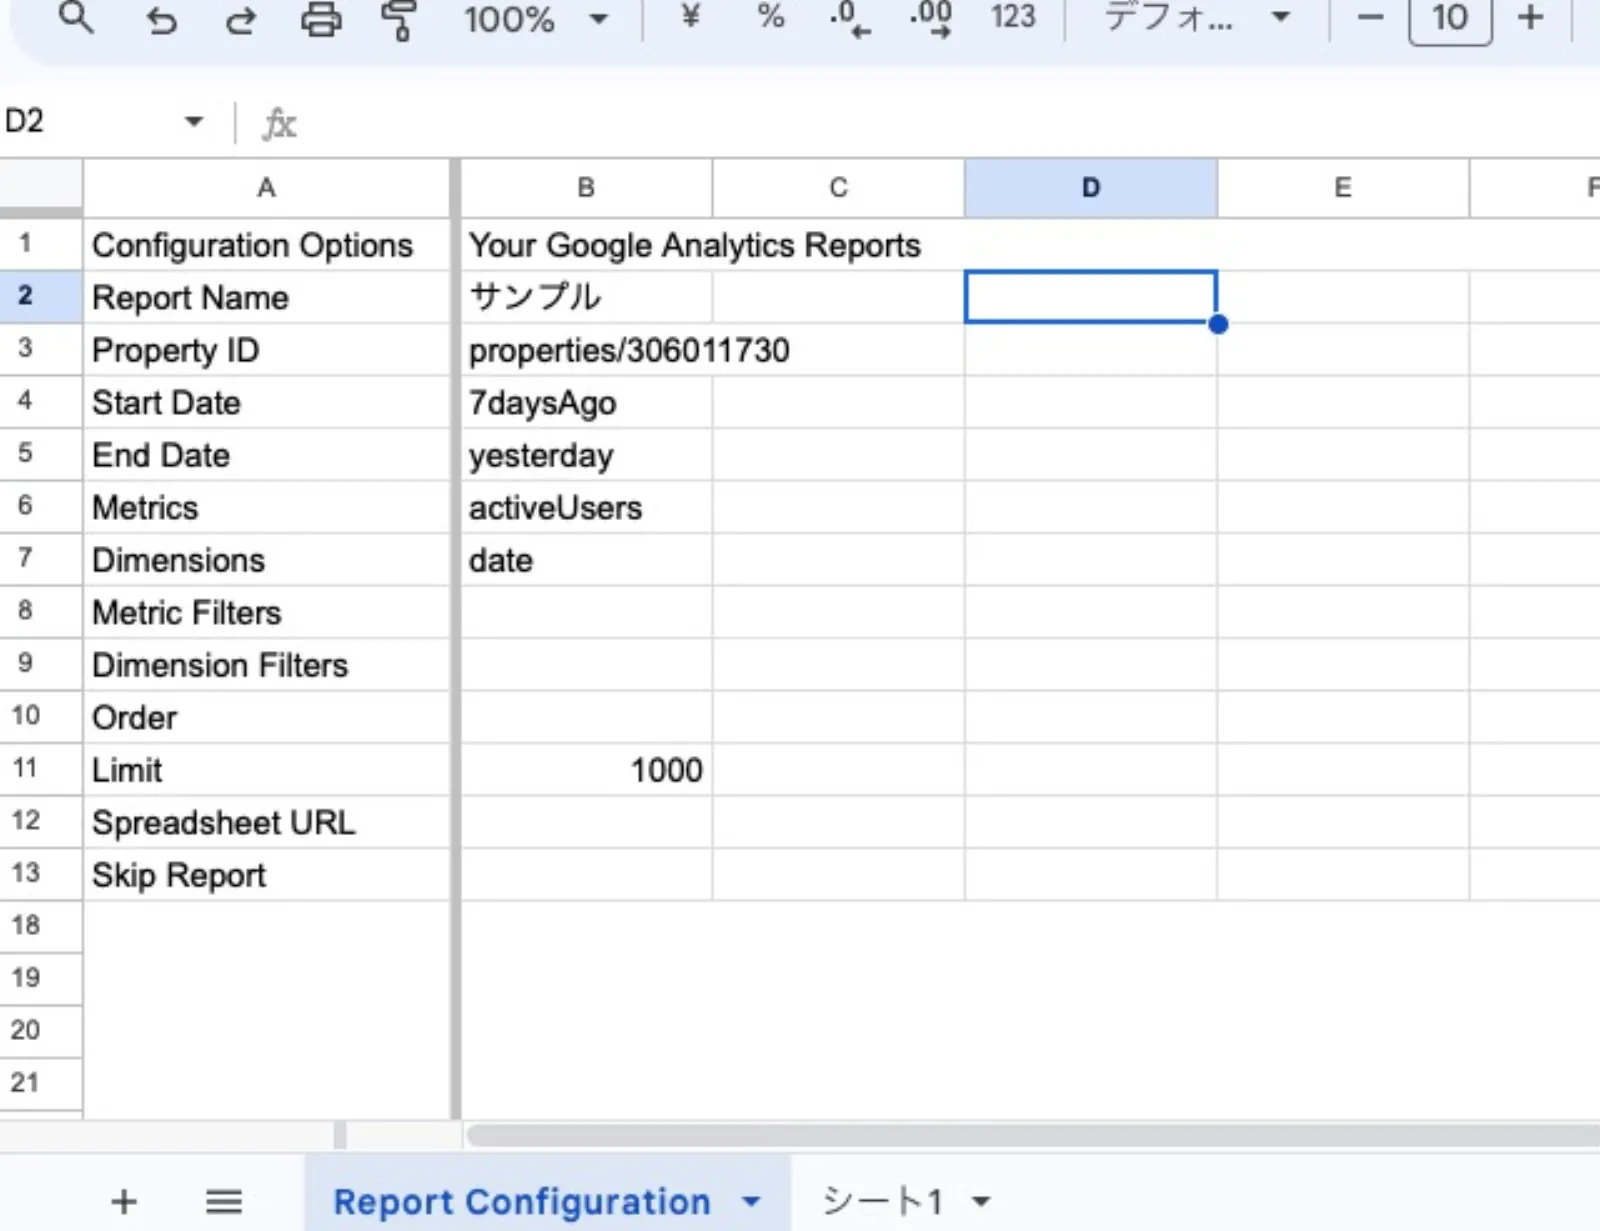1600x1231 pixels.
Task: Select the cell containing サンプル
Action: point(586,297)
